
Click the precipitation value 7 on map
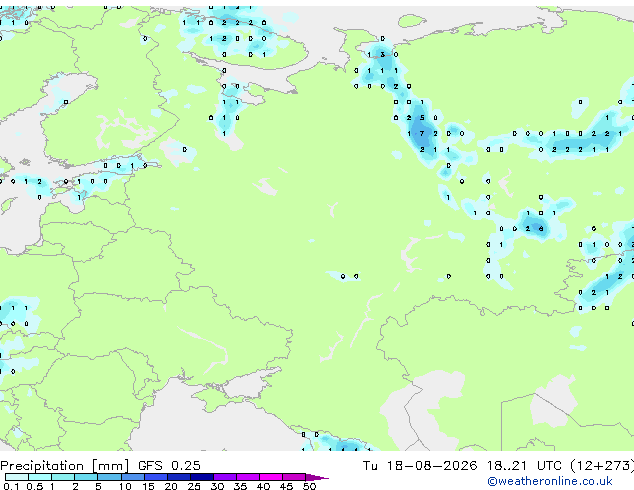422,133
